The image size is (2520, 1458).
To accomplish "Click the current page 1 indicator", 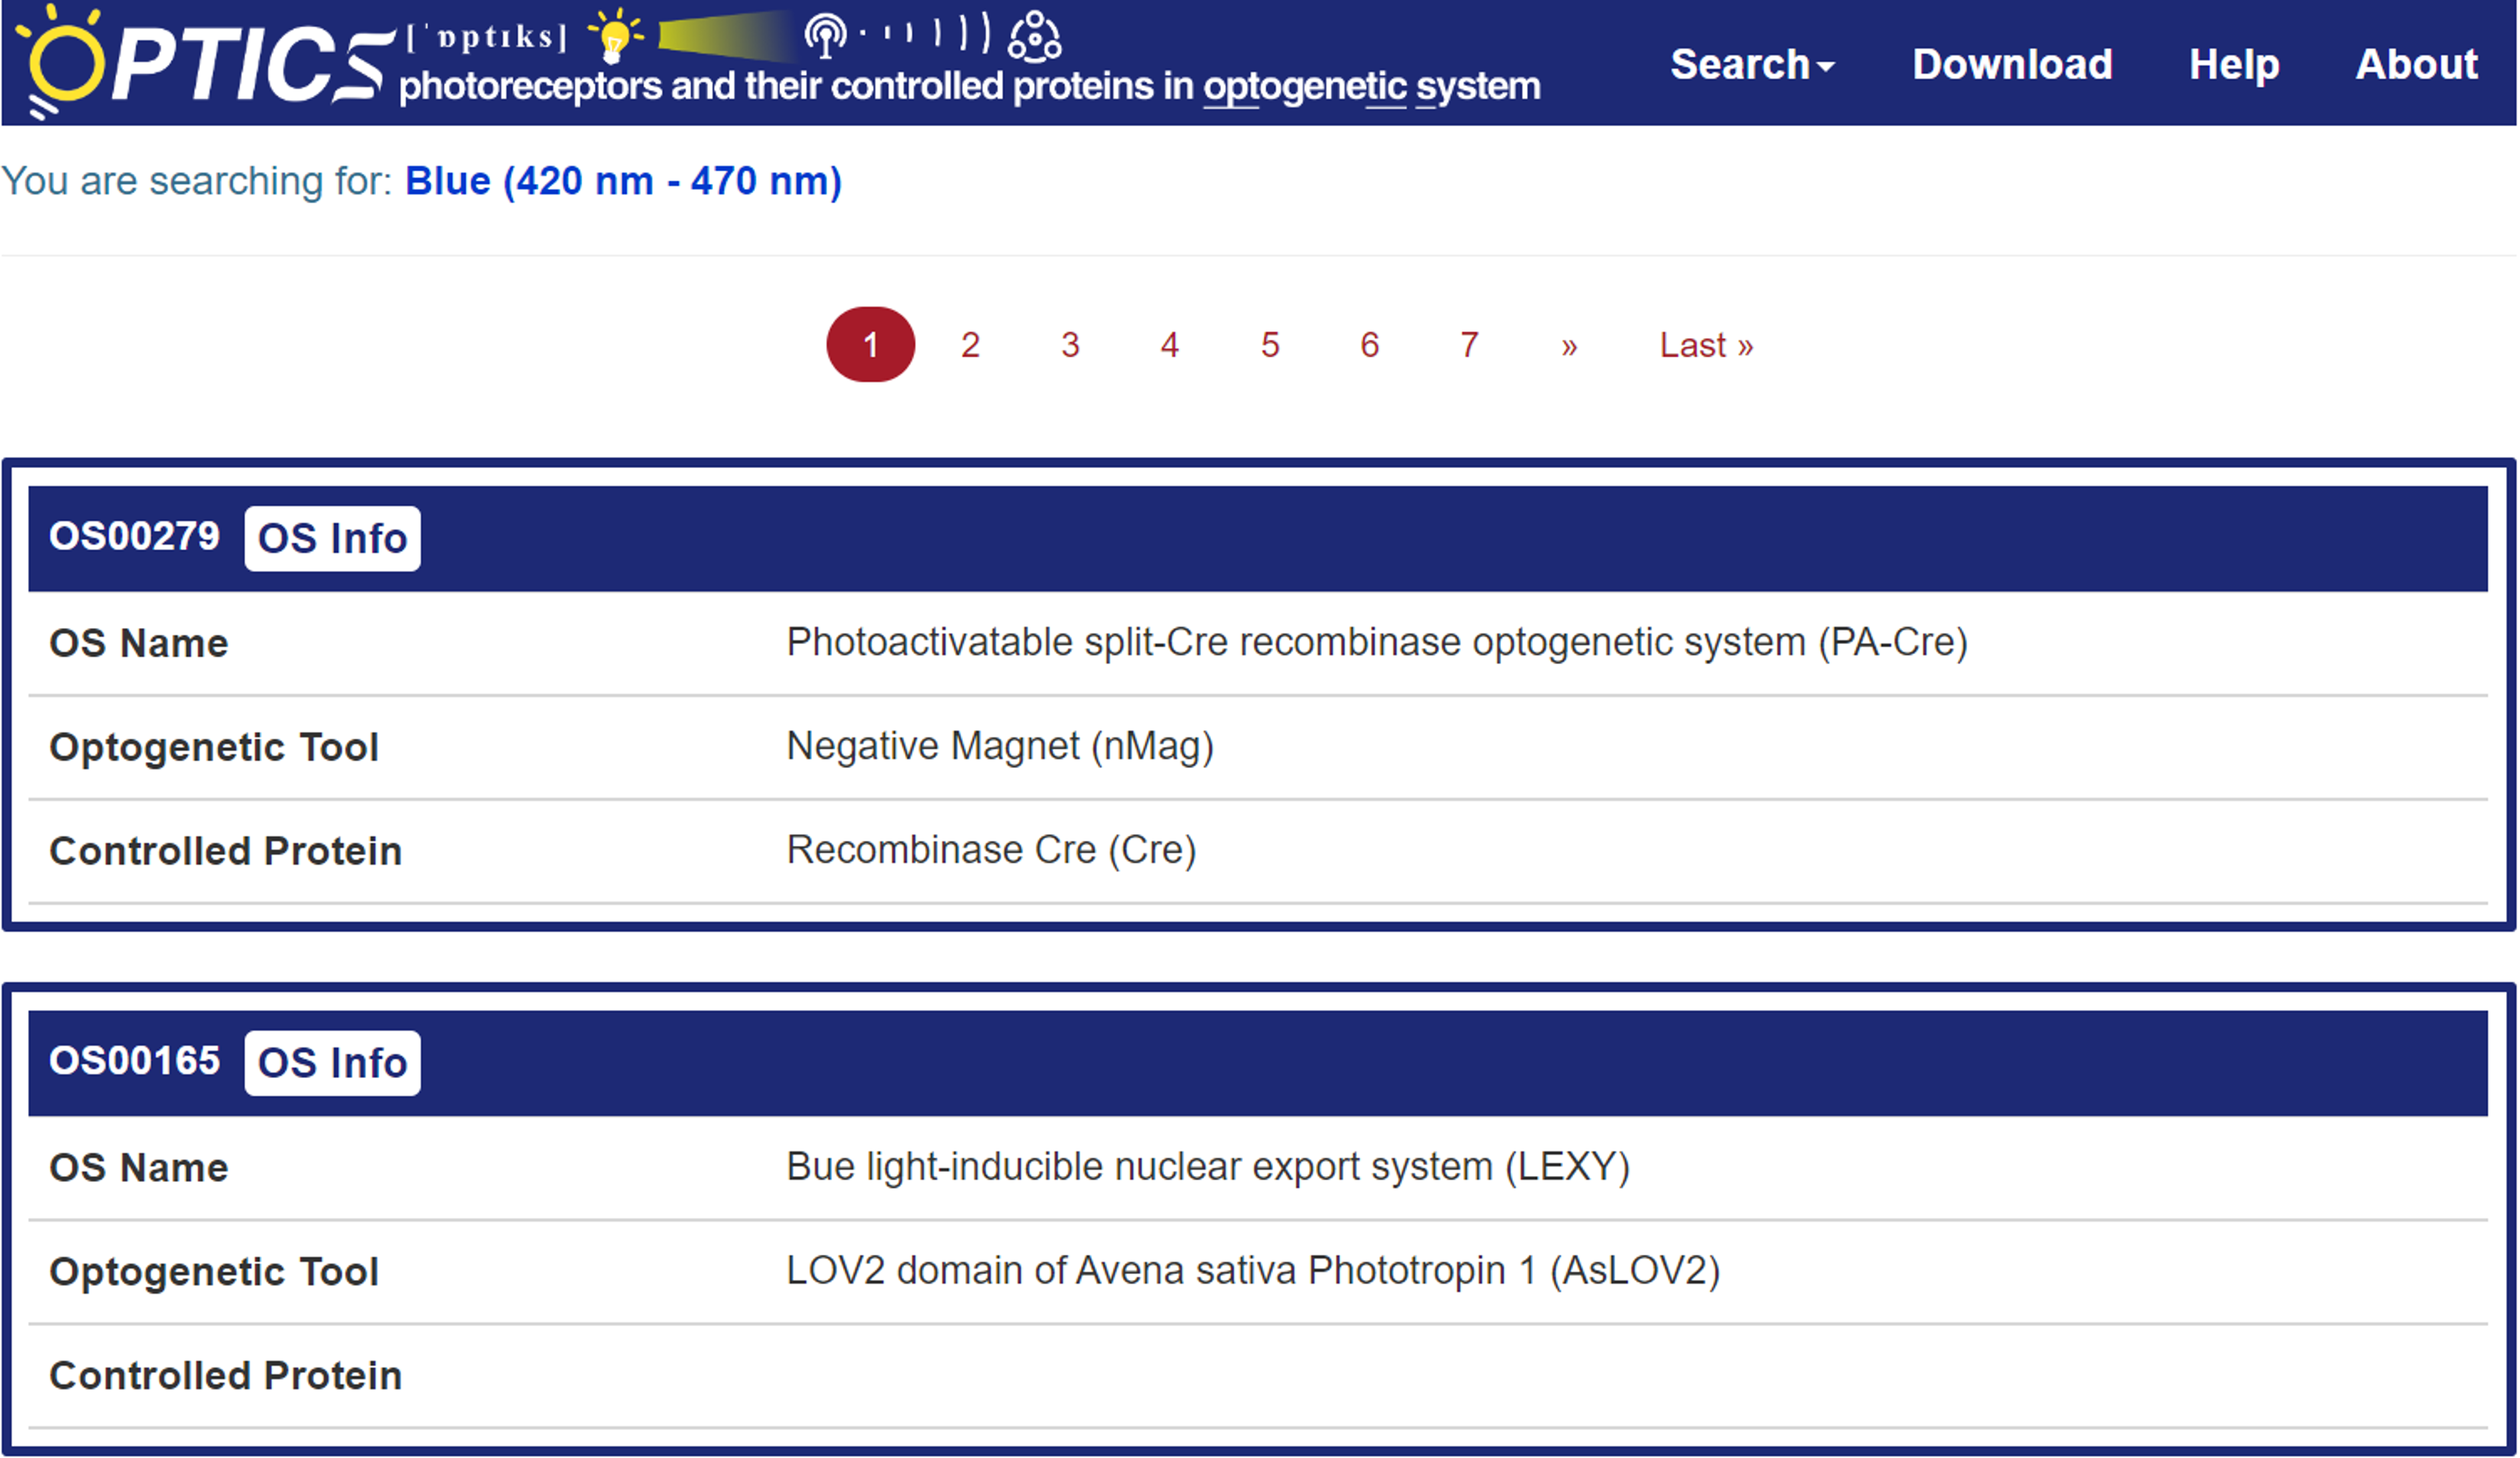I will coord(870,345).
